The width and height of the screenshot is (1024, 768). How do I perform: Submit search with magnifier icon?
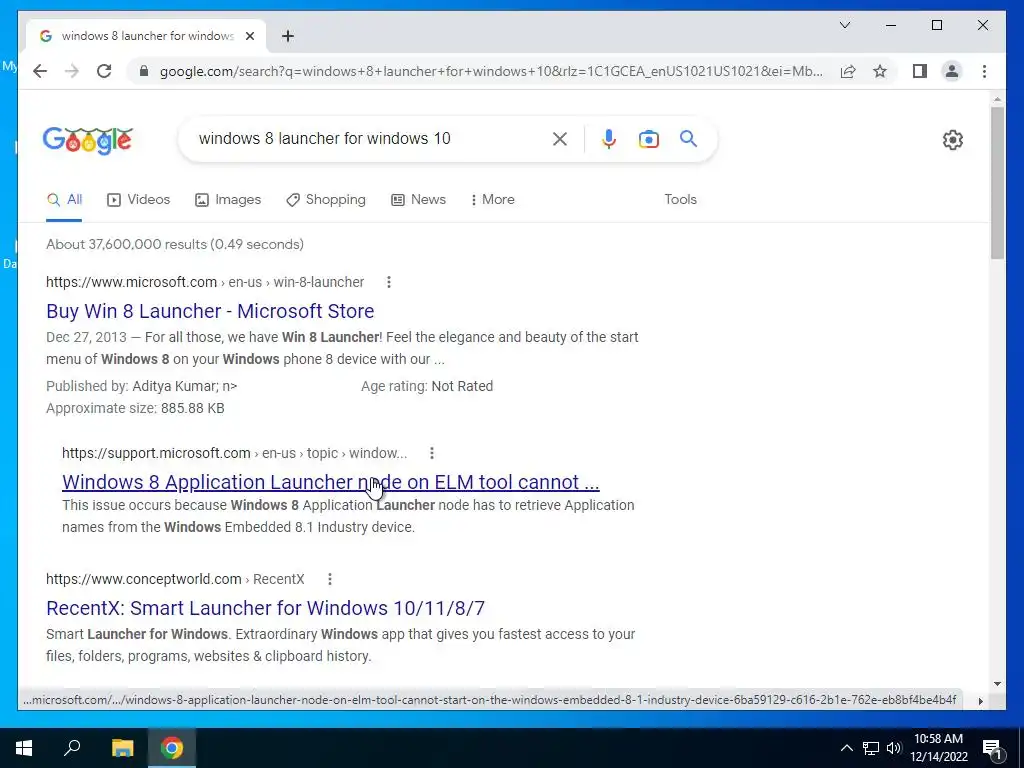tap(688, 138)
